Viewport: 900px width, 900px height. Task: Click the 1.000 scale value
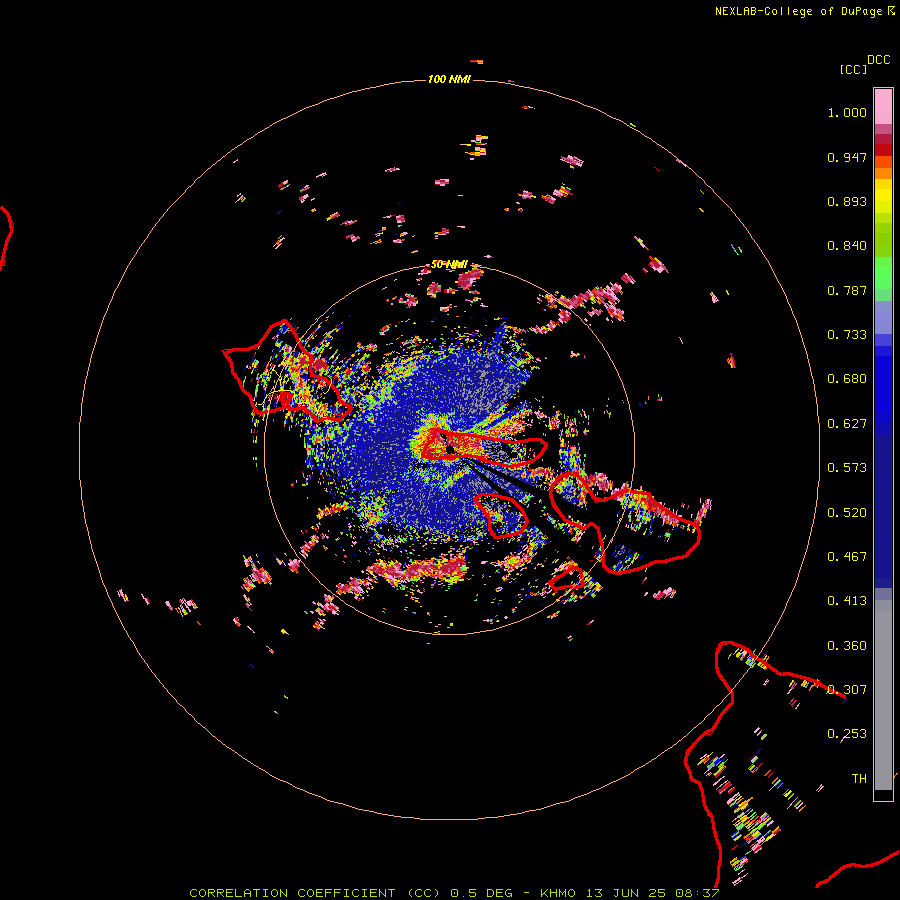pos(847,112)
